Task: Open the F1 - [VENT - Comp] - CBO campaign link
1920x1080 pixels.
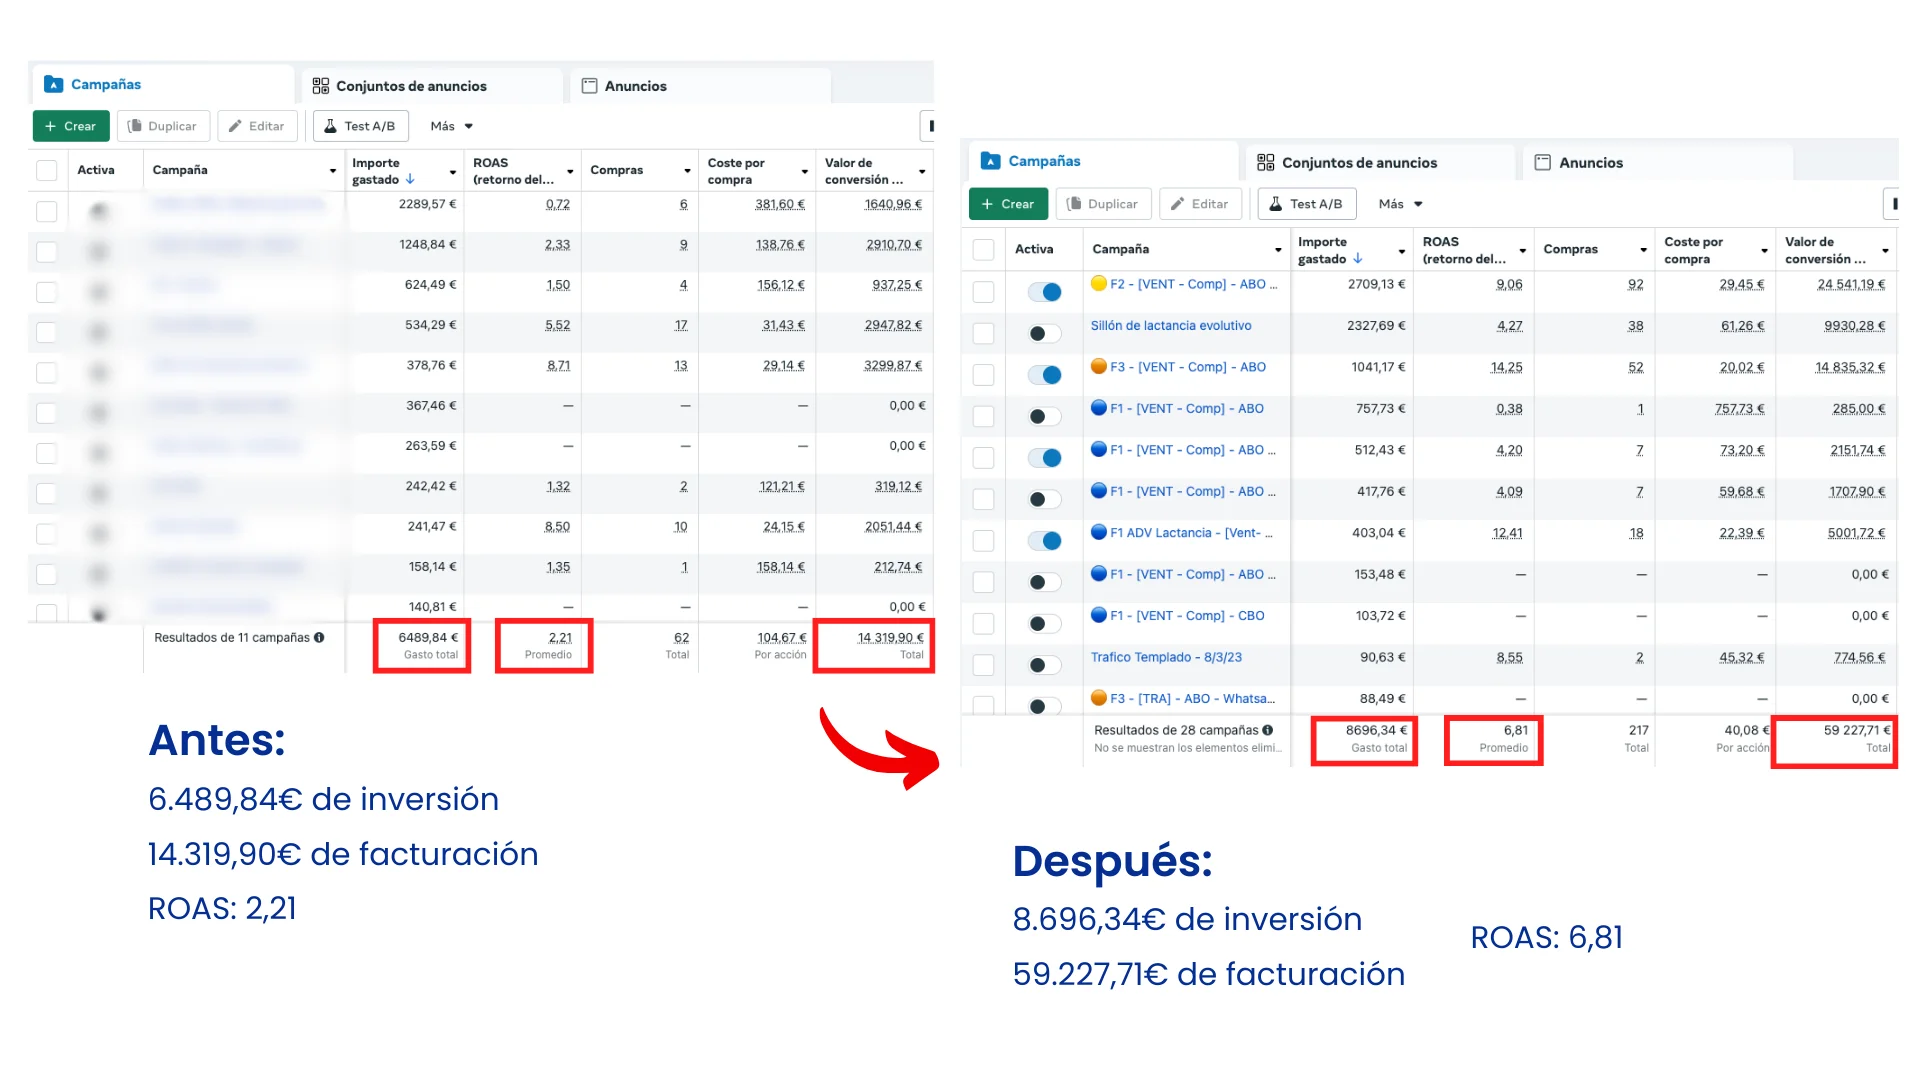Action: click(1187, 616)
